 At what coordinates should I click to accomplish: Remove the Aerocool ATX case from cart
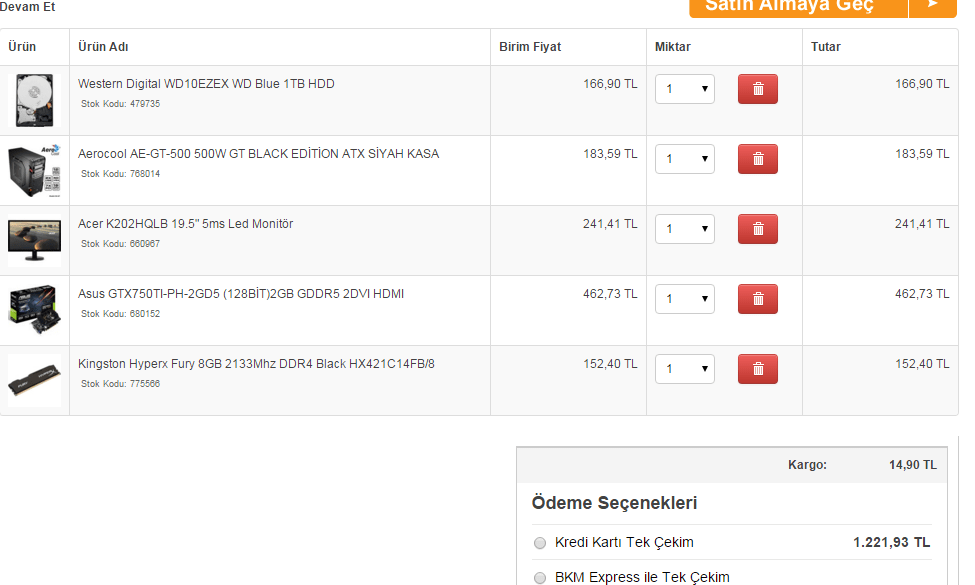(757, 159)
